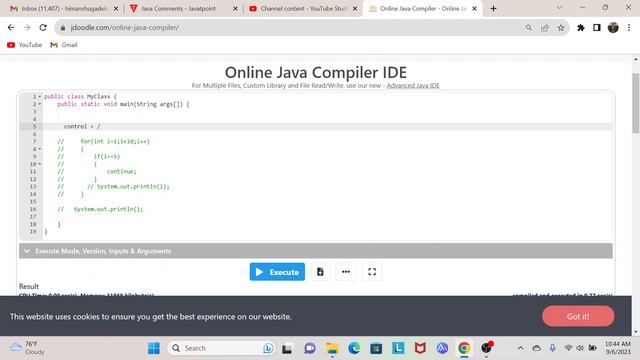Click the 'public class MyClass' line
Screen dimensions: 640x360
tap(80, 97)
